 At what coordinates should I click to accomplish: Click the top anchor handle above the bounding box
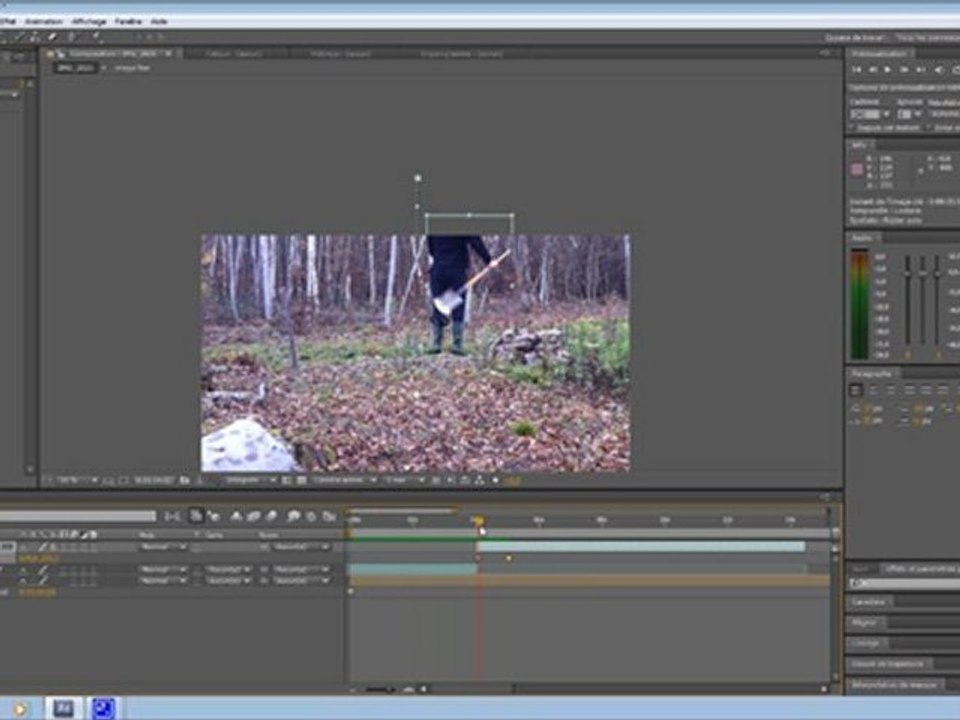click(x=418, y=178)
